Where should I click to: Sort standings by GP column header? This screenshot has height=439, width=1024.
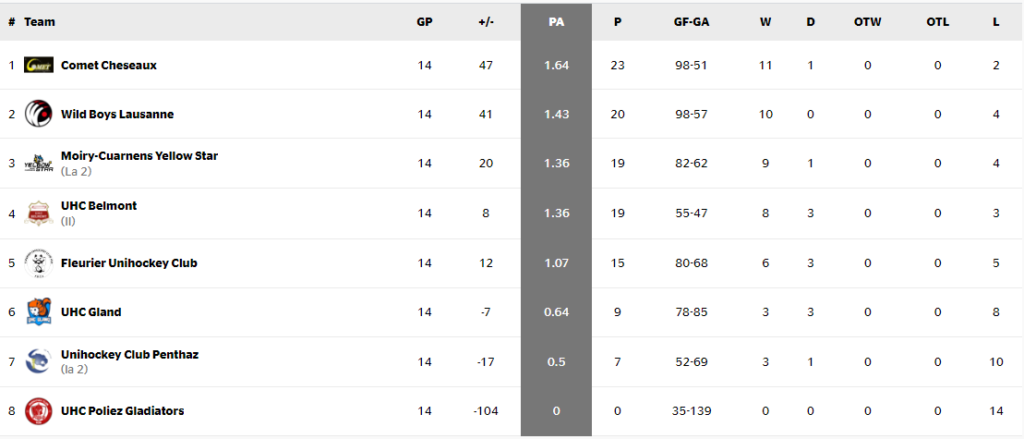click(424, 22)
